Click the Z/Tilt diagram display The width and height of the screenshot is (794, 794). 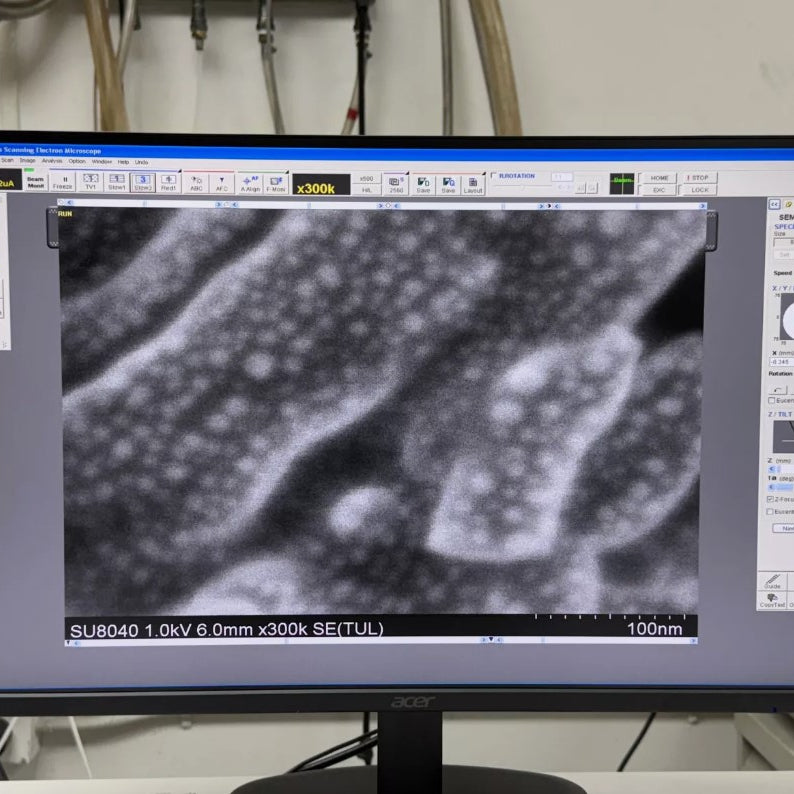click(783, 436)
